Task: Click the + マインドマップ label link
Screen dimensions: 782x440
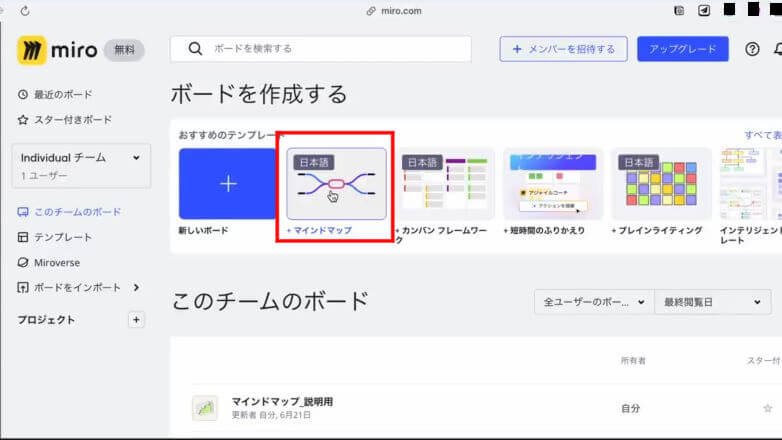Action: (x=319, y=230)
